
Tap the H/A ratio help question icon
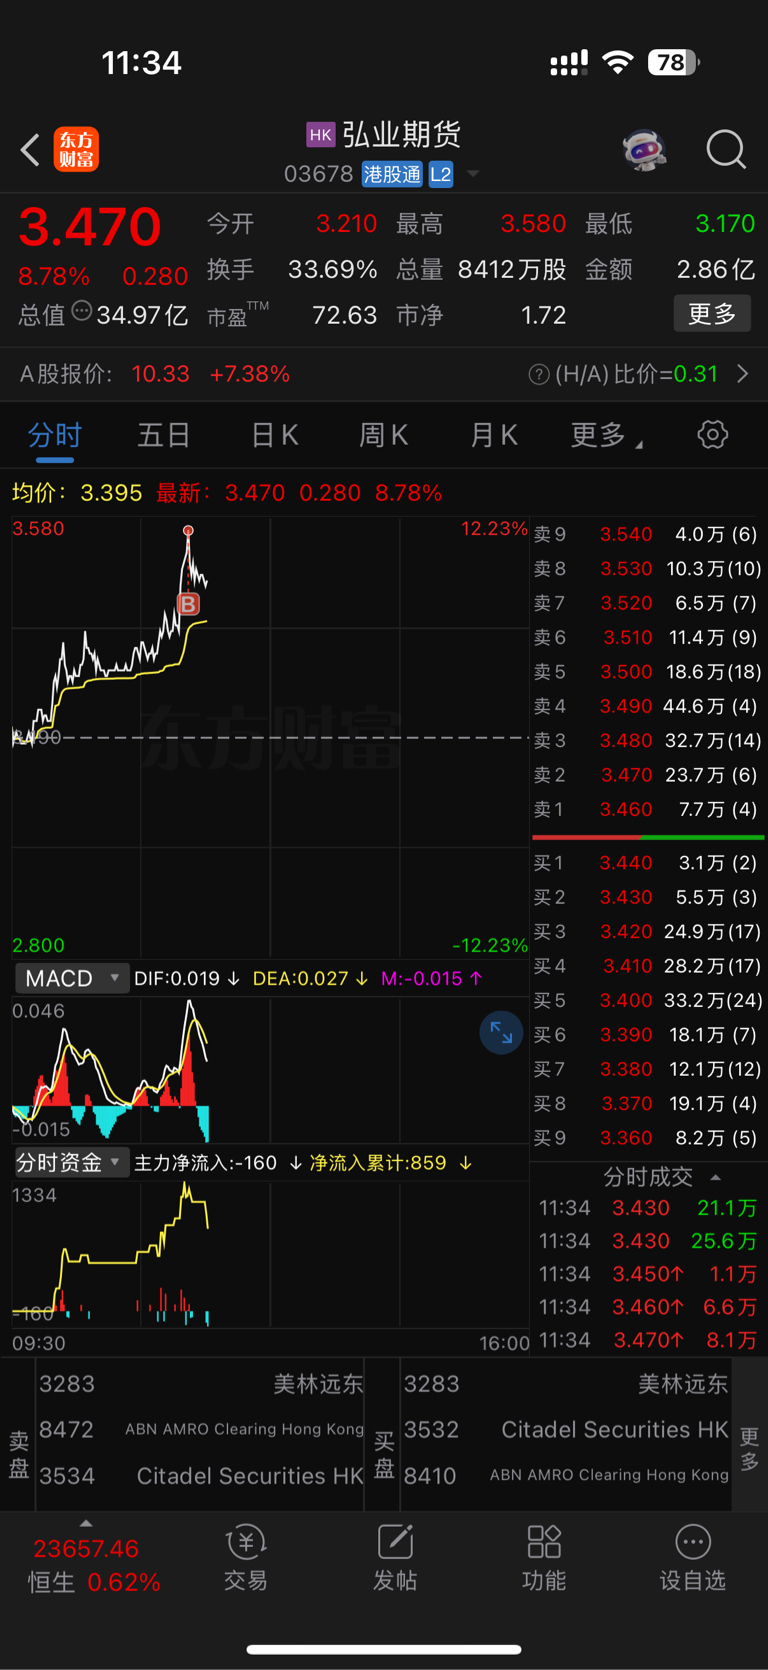tap(538, 375)
